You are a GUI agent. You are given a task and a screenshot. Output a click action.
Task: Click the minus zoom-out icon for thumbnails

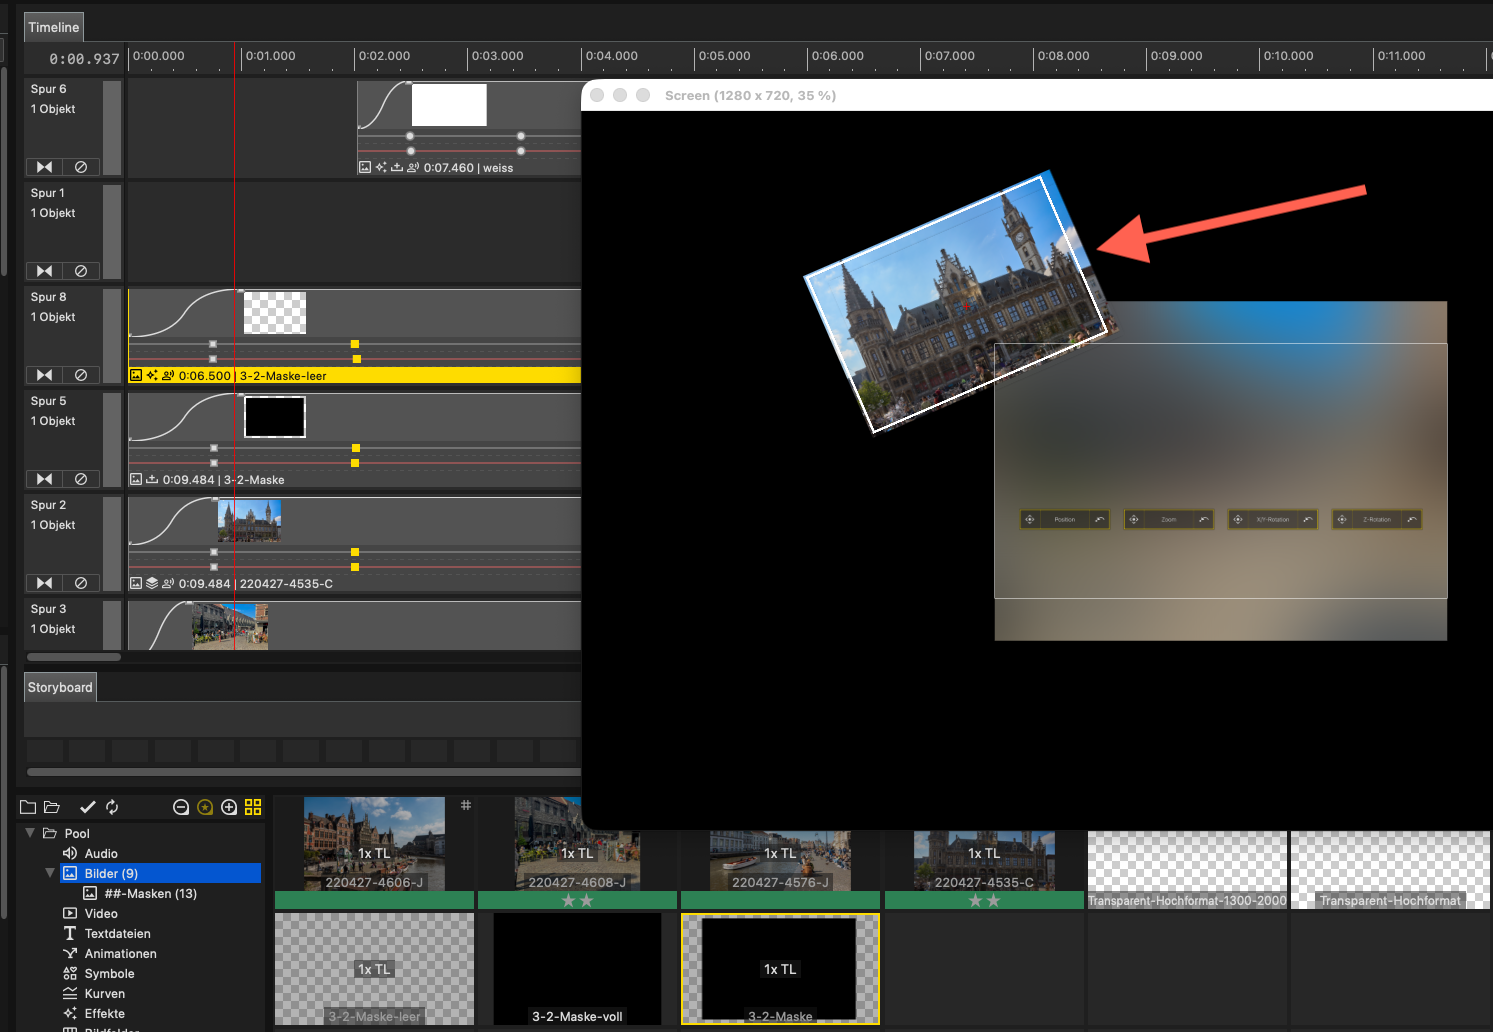181,807
